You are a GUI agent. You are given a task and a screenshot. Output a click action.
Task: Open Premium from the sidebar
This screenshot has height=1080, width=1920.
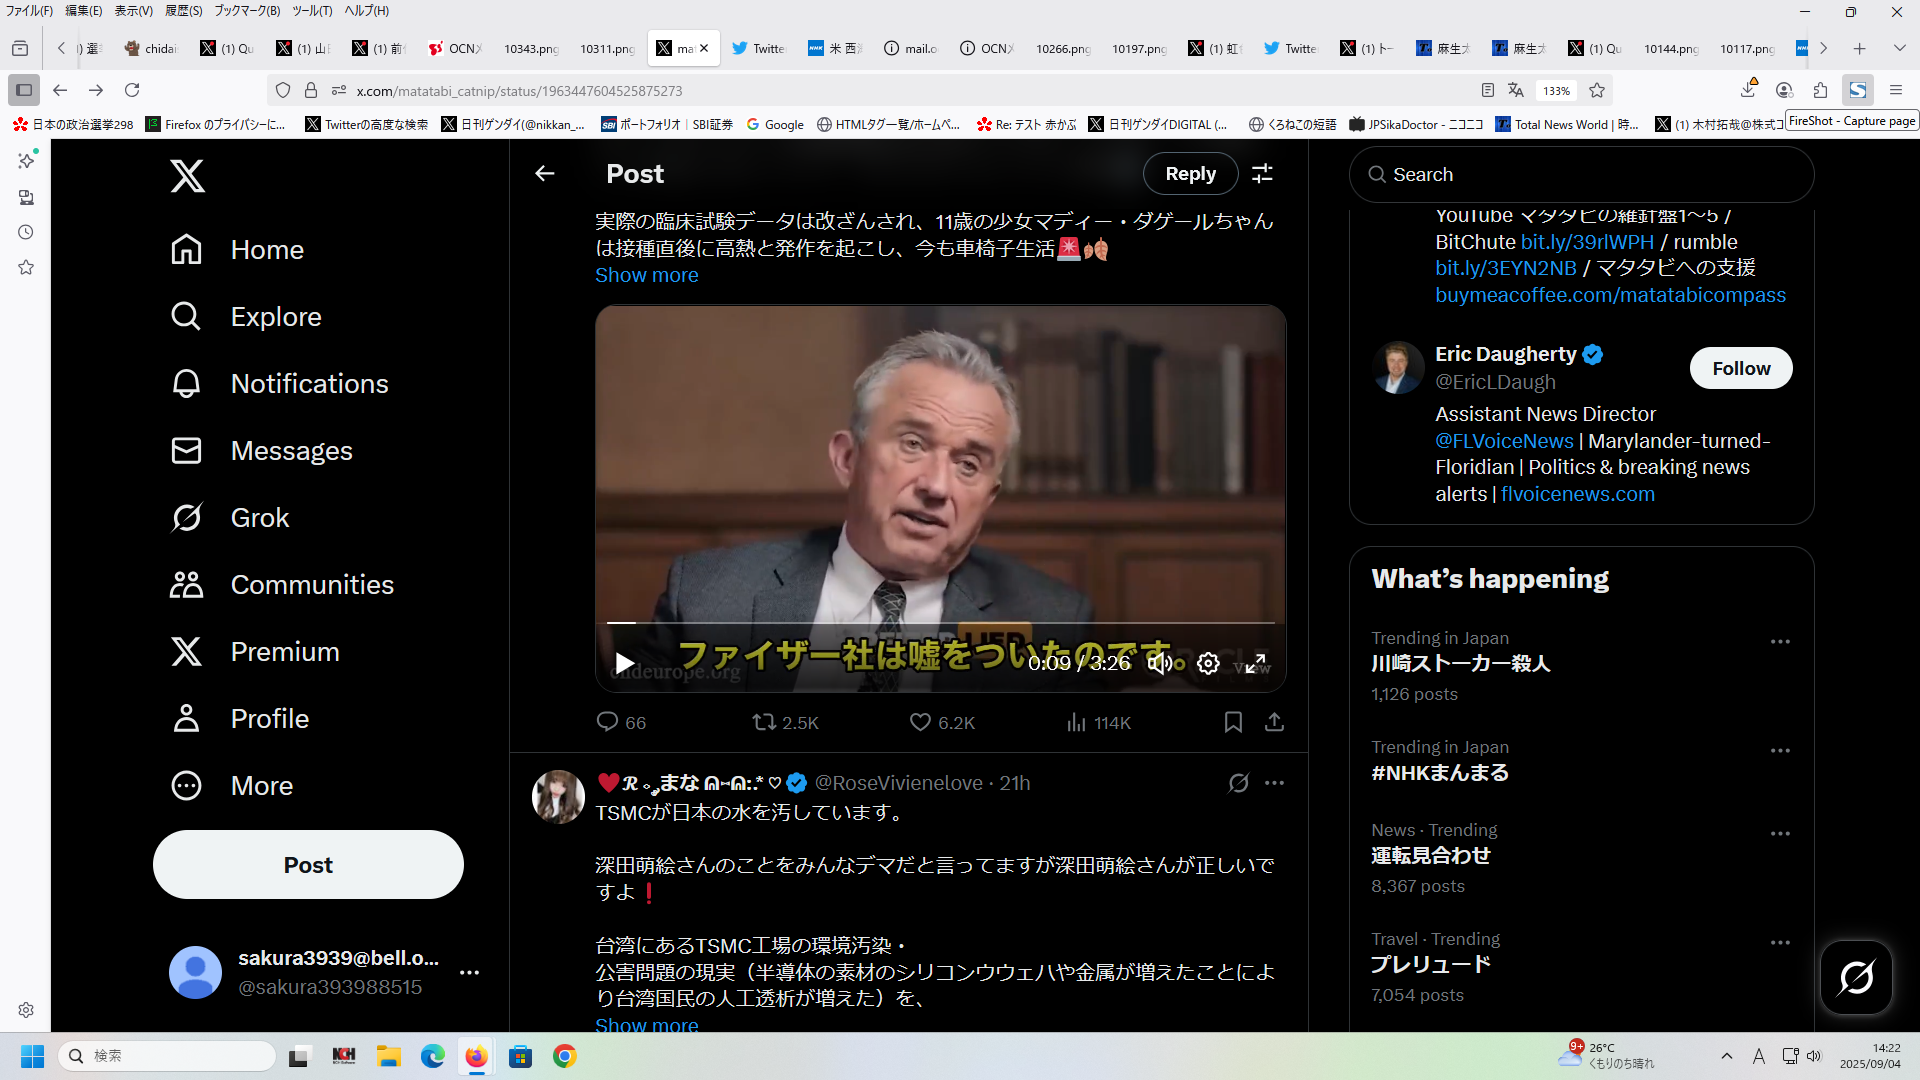[255, 652]
